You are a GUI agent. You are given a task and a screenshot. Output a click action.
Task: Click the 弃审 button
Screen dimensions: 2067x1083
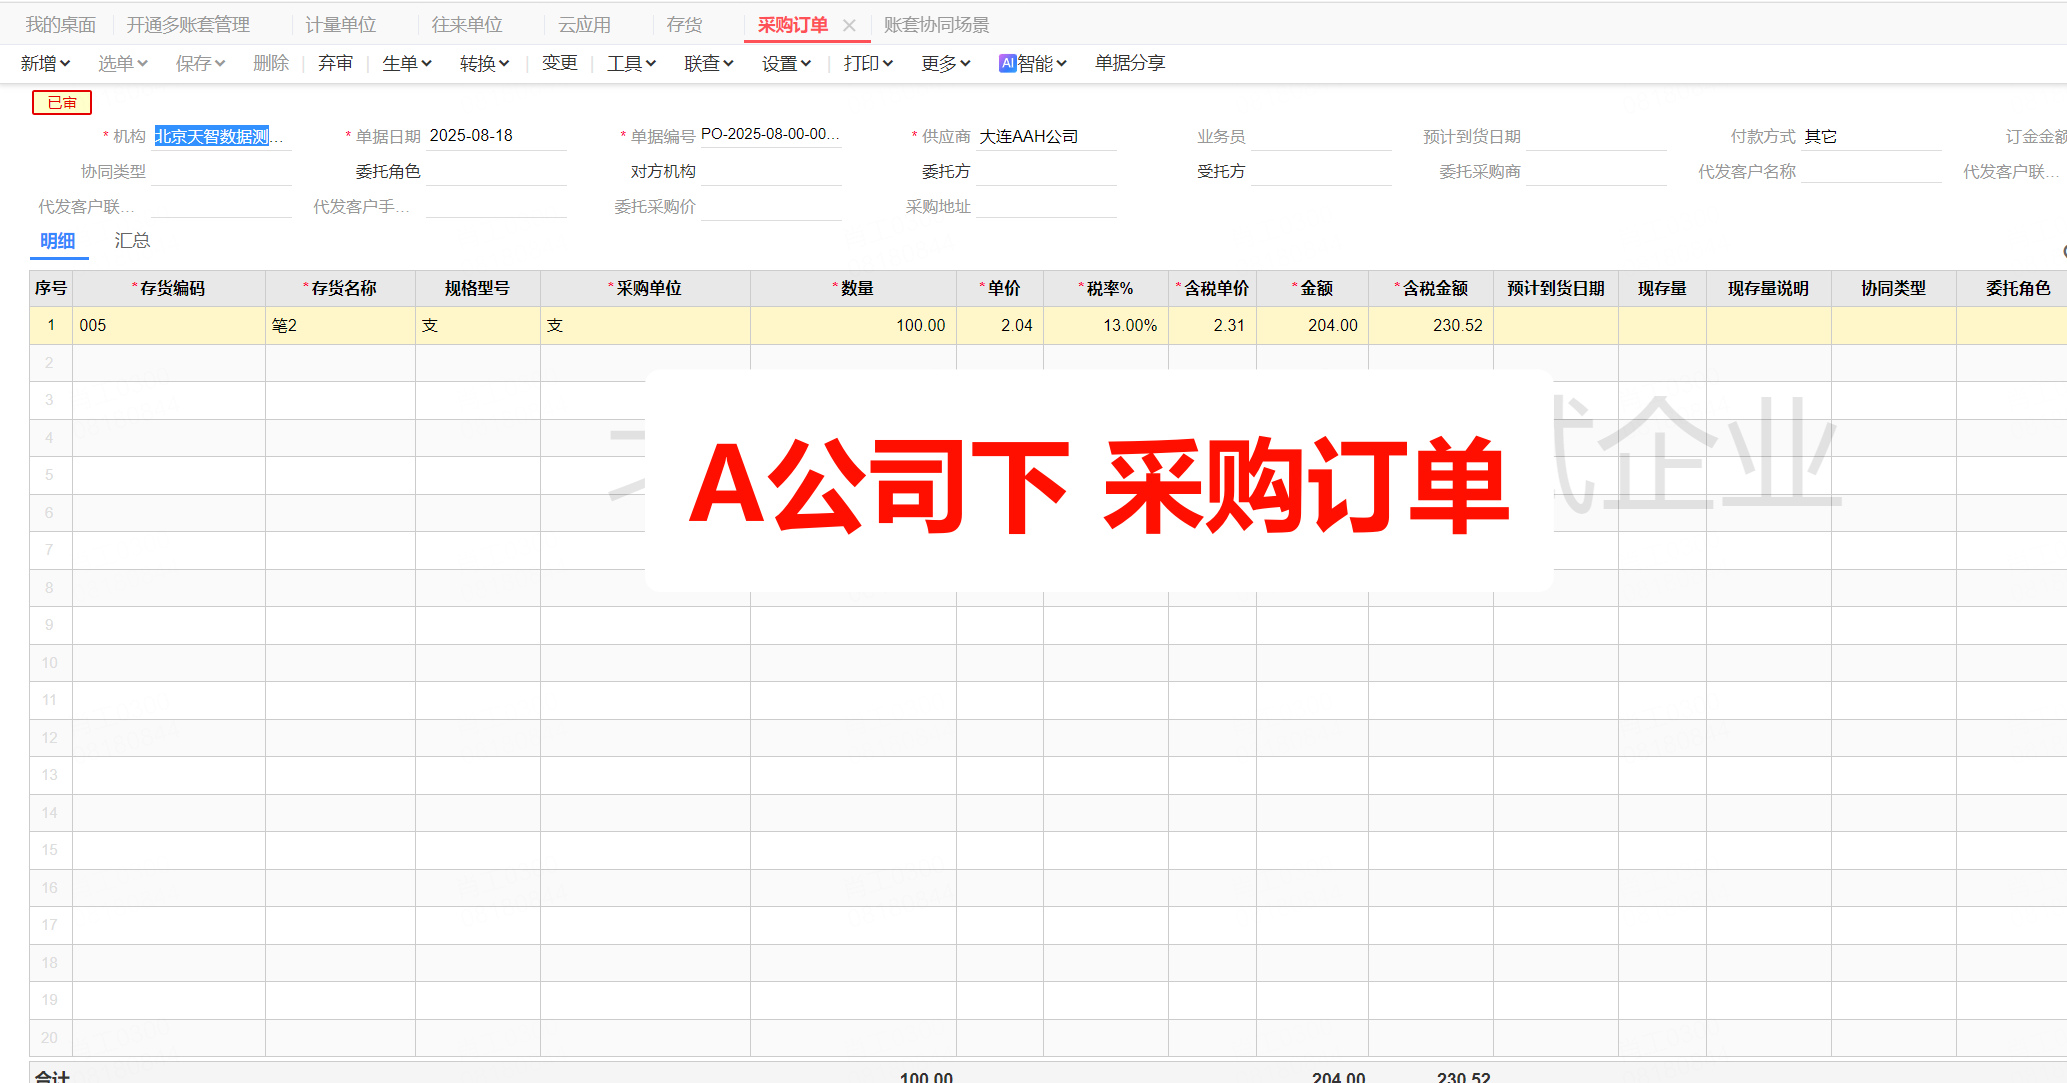335,63
